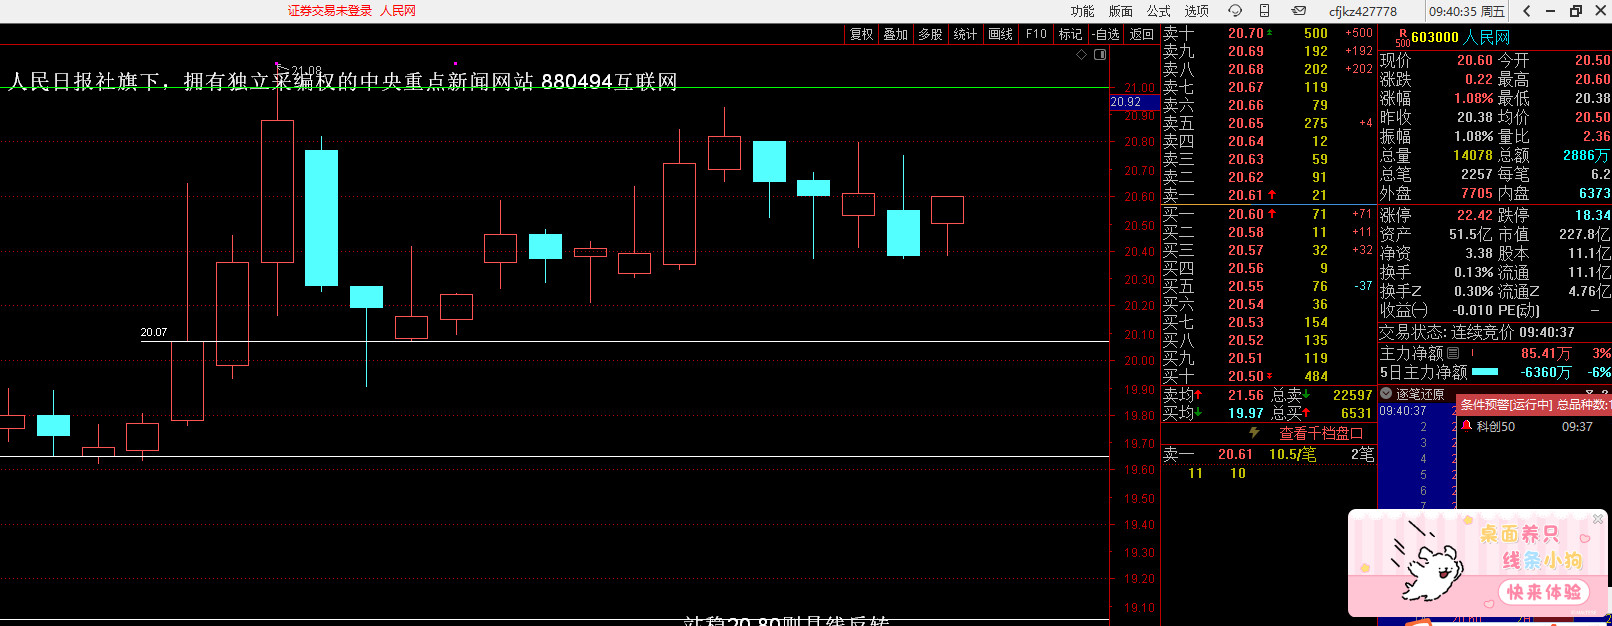Click the R500 badge before 603000

point(1402,38)
